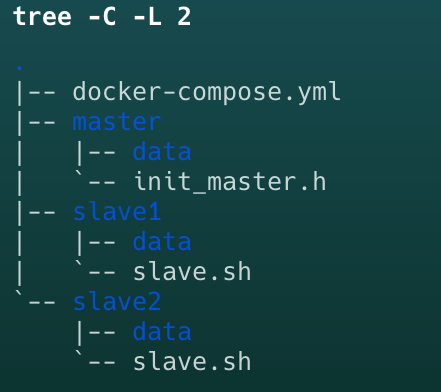Open the data folder inside slave2
441x392 pixels.
[x=162, y=332]
